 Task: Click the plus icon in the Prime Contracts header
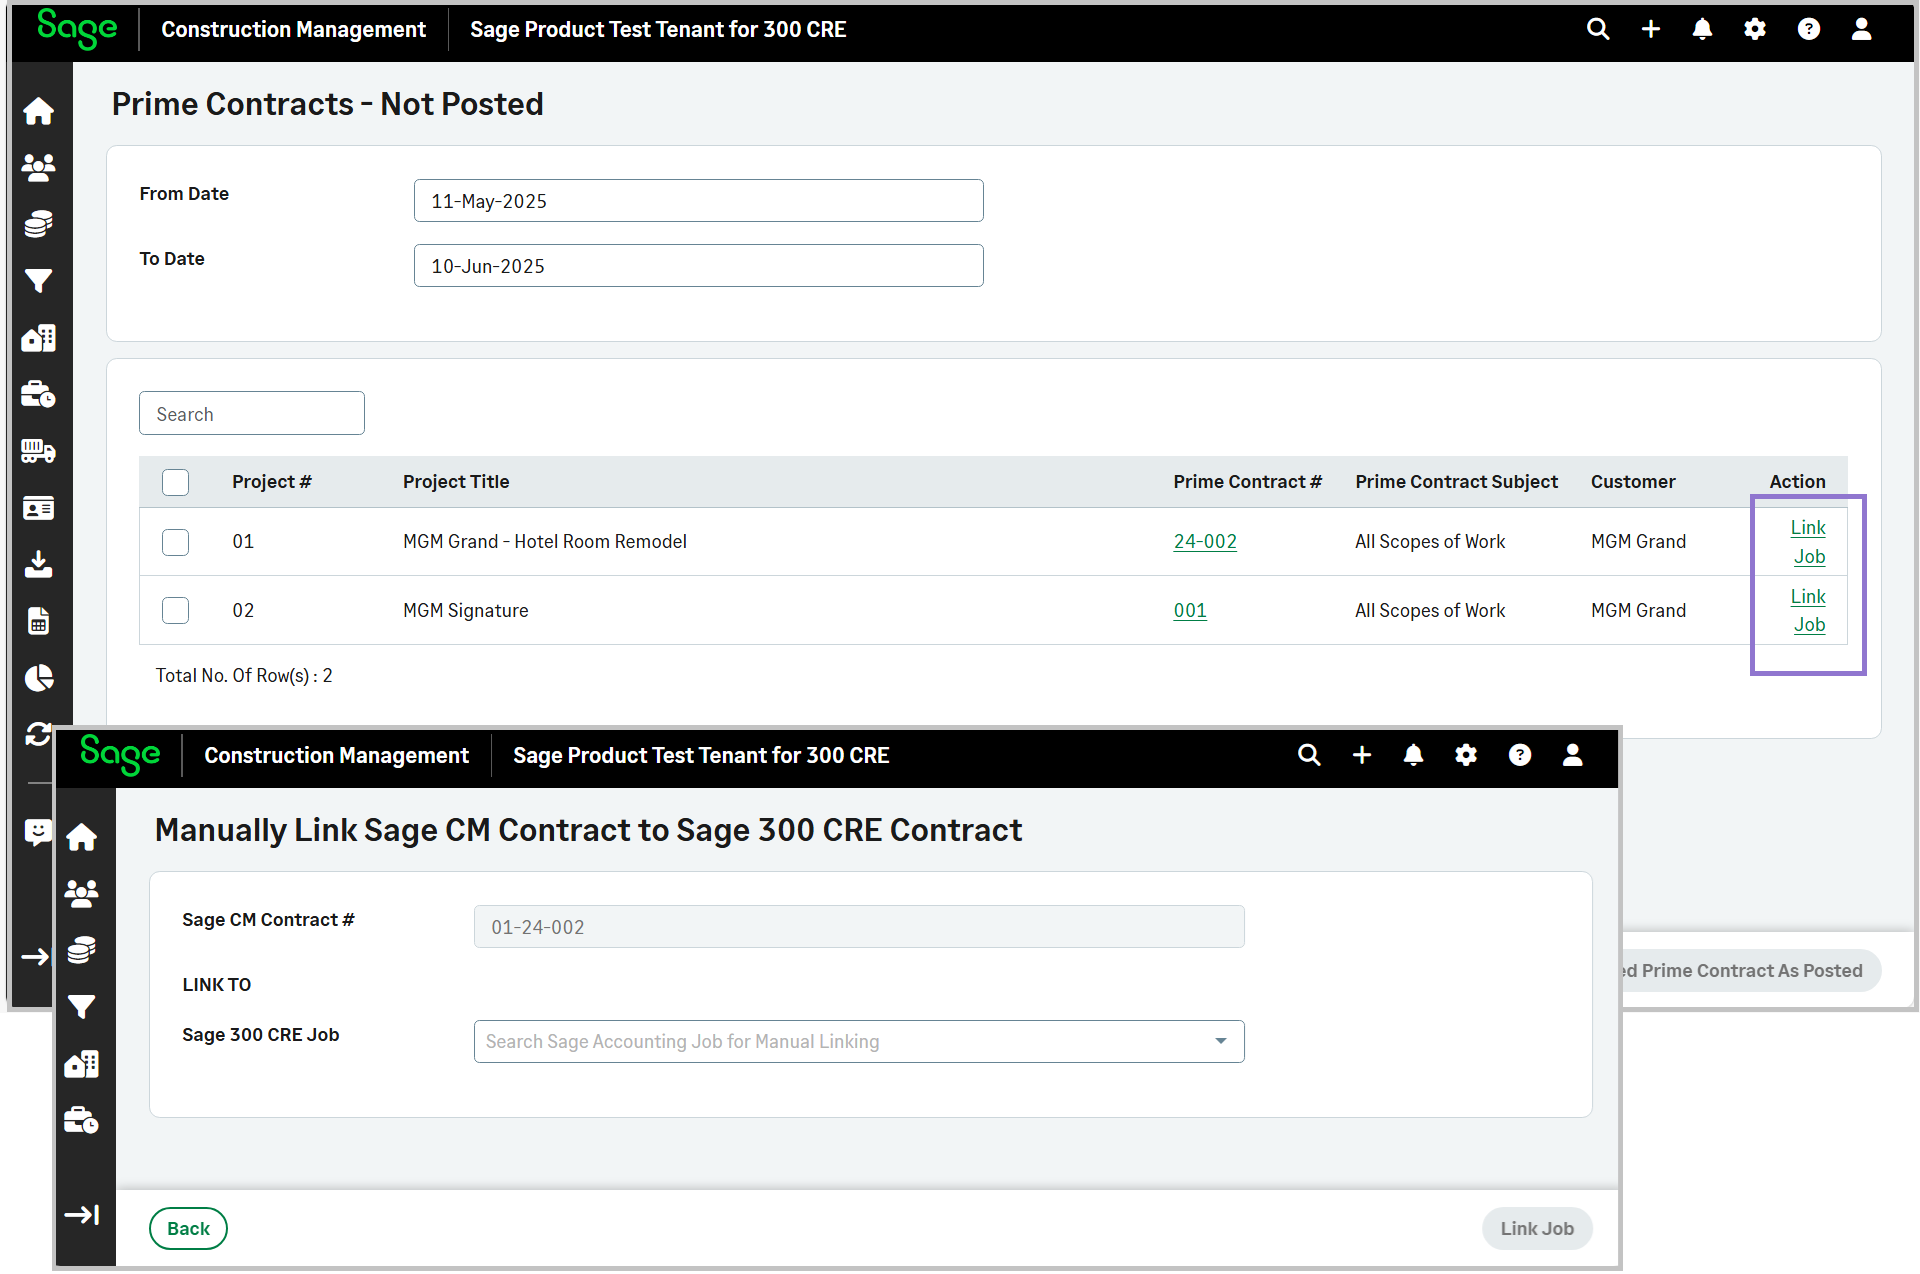(1651, 29)
